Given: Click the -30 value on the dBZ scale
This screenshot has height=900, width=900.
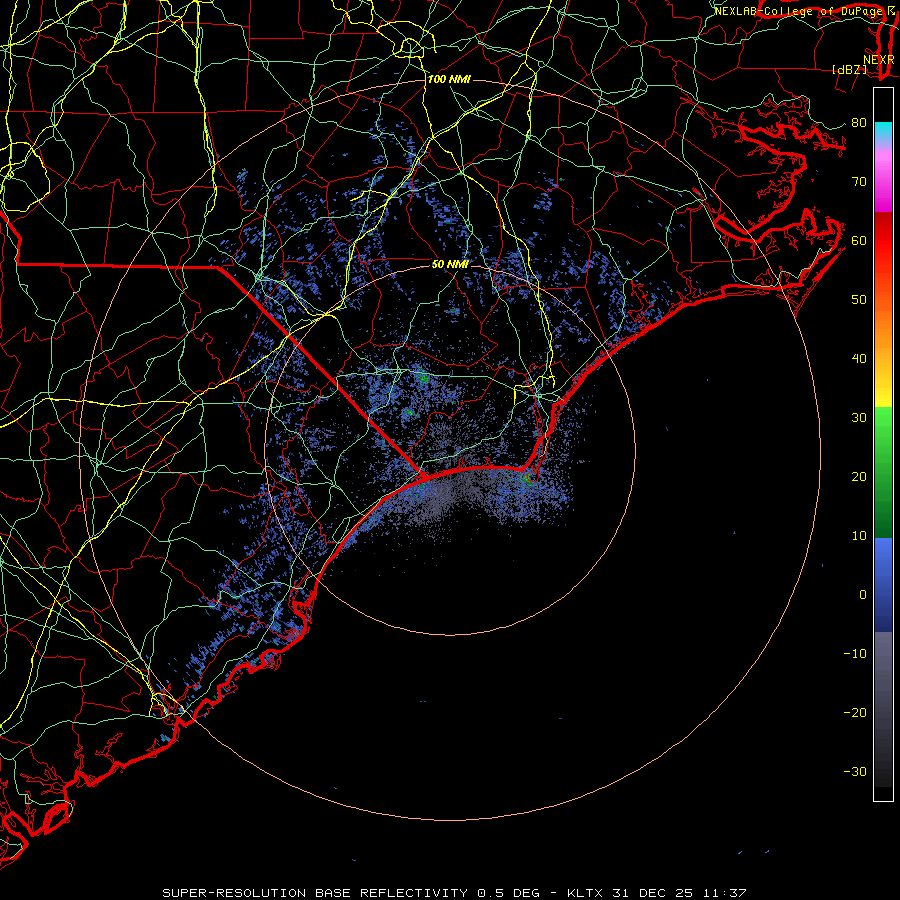Looking at the screenshot, I should click(855, 772).
